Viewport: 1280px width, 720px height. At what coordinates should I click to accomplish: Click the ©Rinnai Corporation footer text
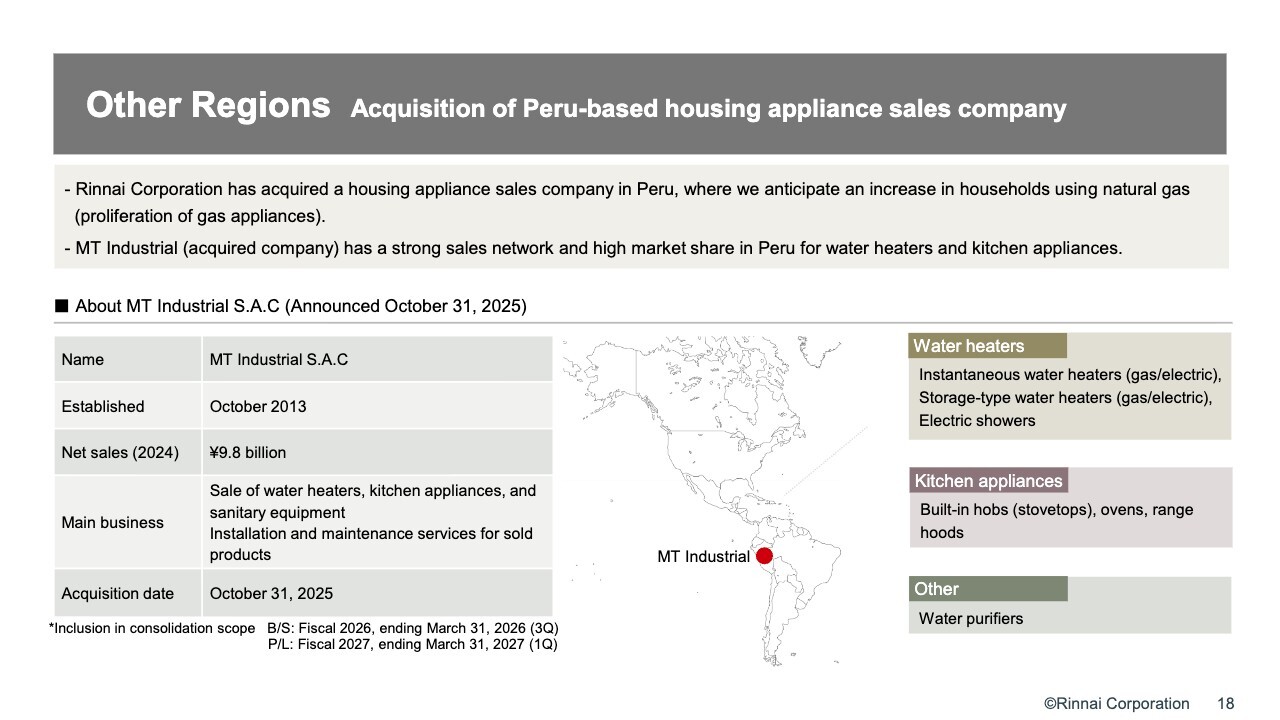point(1117,703)
